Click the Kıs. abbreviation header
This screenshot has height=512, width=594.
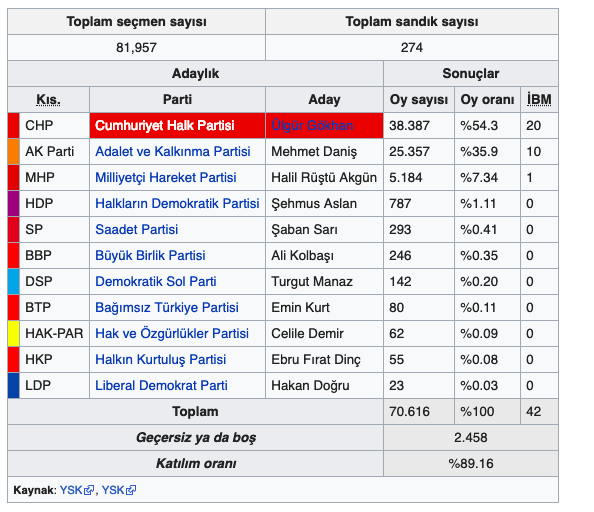48,100
